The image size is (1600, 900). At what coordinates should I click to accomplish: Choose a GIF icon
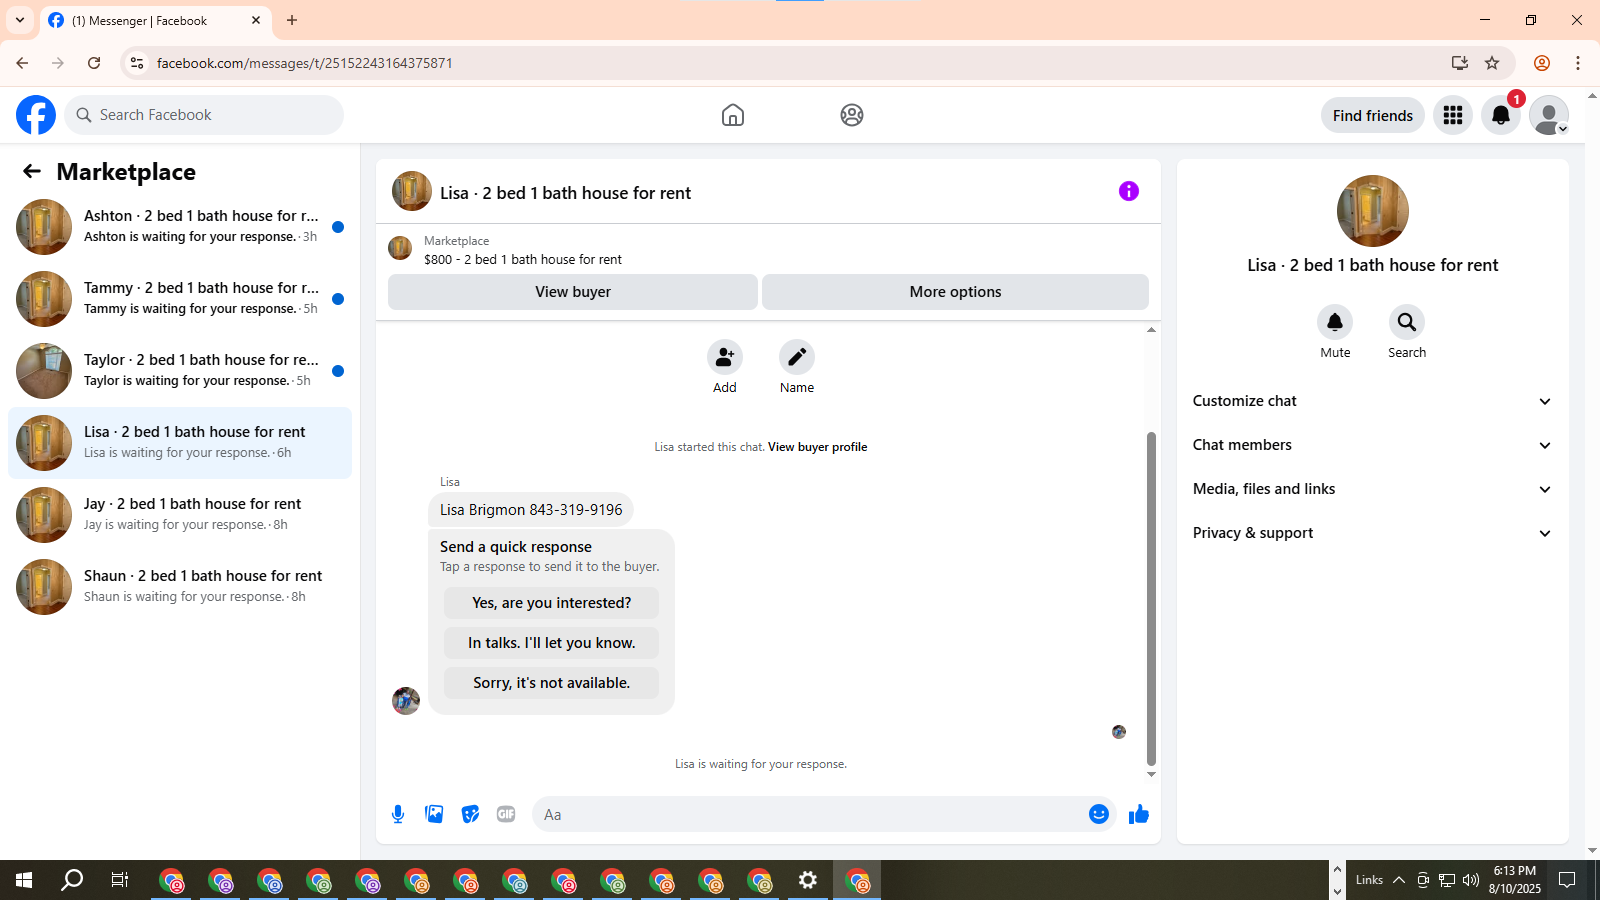[x=506, y=814]
